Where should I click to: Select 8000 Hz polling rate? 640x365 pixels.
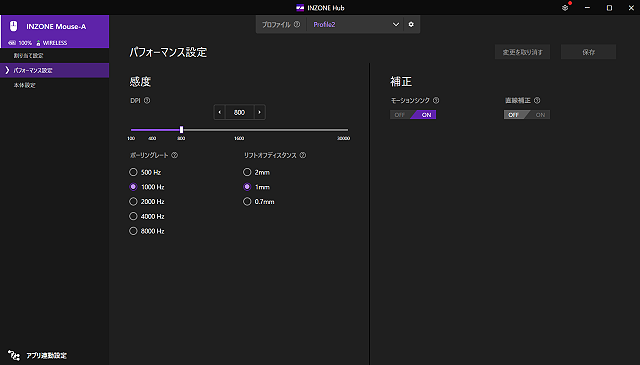pos(133,231)
